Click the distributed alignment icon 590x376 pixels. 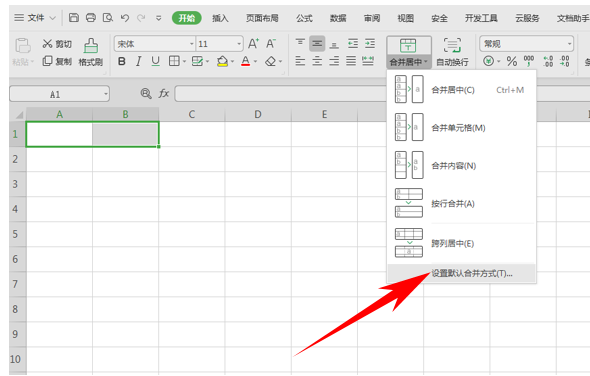click(x=368, y=61)
